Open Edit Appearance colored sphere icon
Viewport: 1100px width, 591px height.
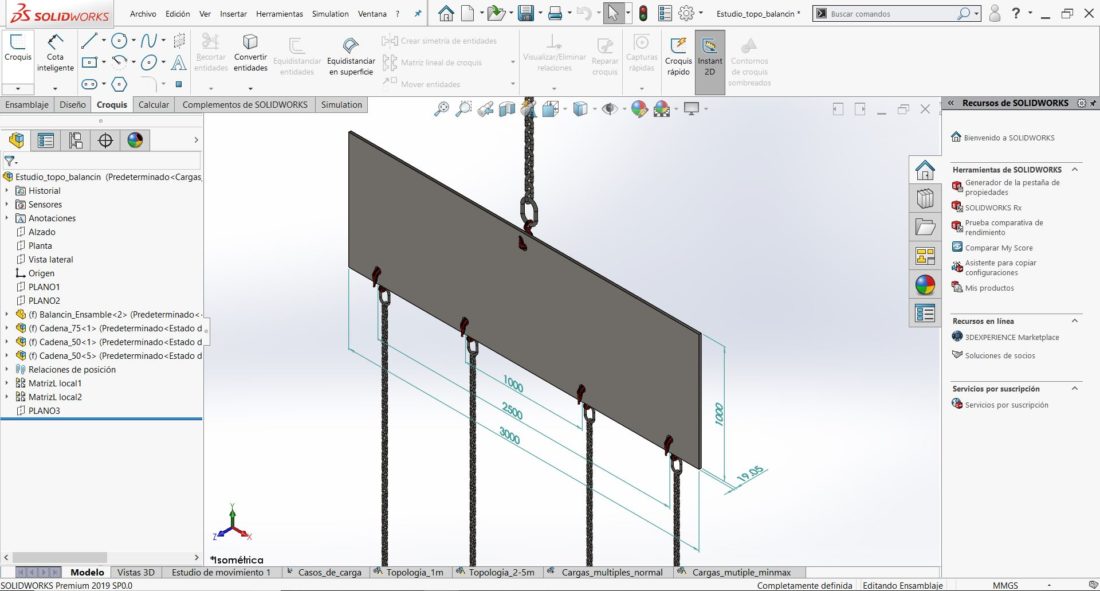tap(639, 109)
